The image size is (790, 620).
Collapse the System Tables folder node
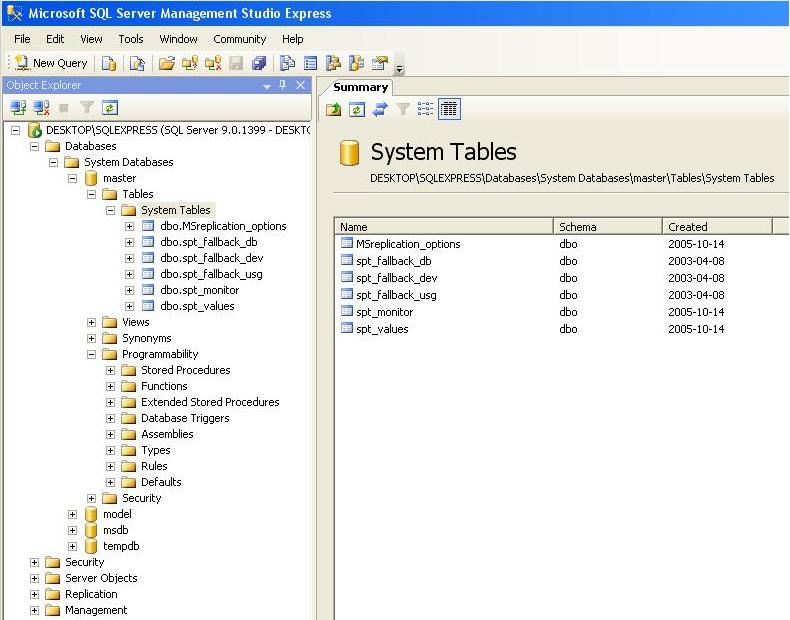click(111, 210)
